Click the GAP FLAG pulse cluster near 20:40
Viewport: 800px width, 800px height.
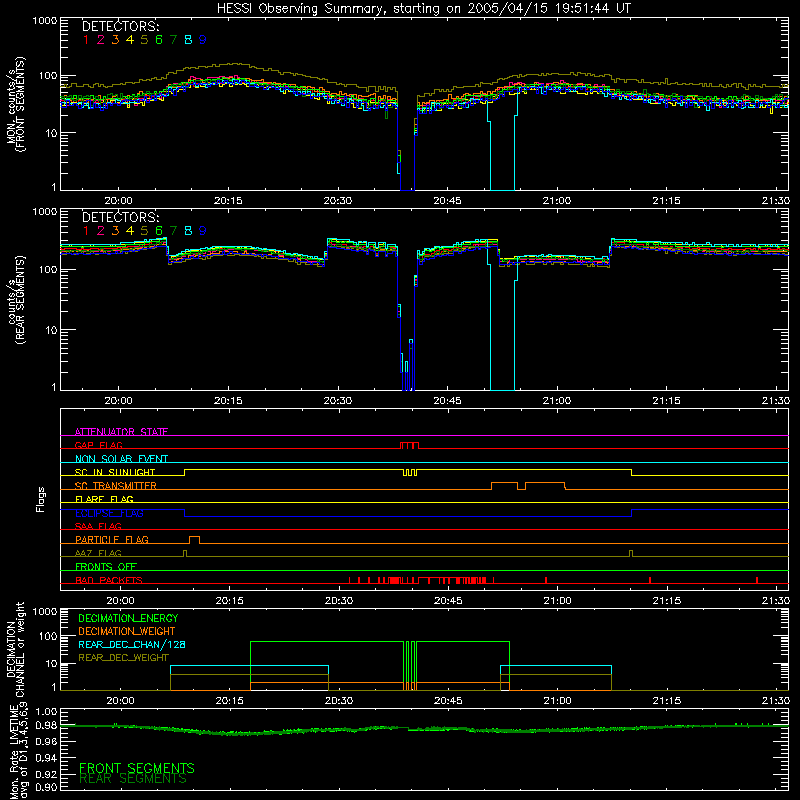[409, 445]
